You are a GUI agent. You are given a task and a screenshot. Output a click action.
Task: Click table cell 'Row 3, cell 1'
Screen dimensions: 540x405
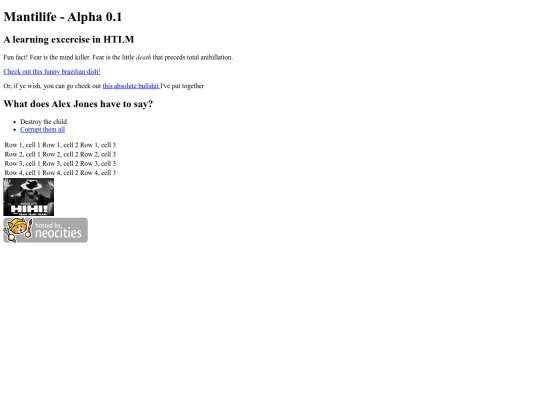click(22, 164)
